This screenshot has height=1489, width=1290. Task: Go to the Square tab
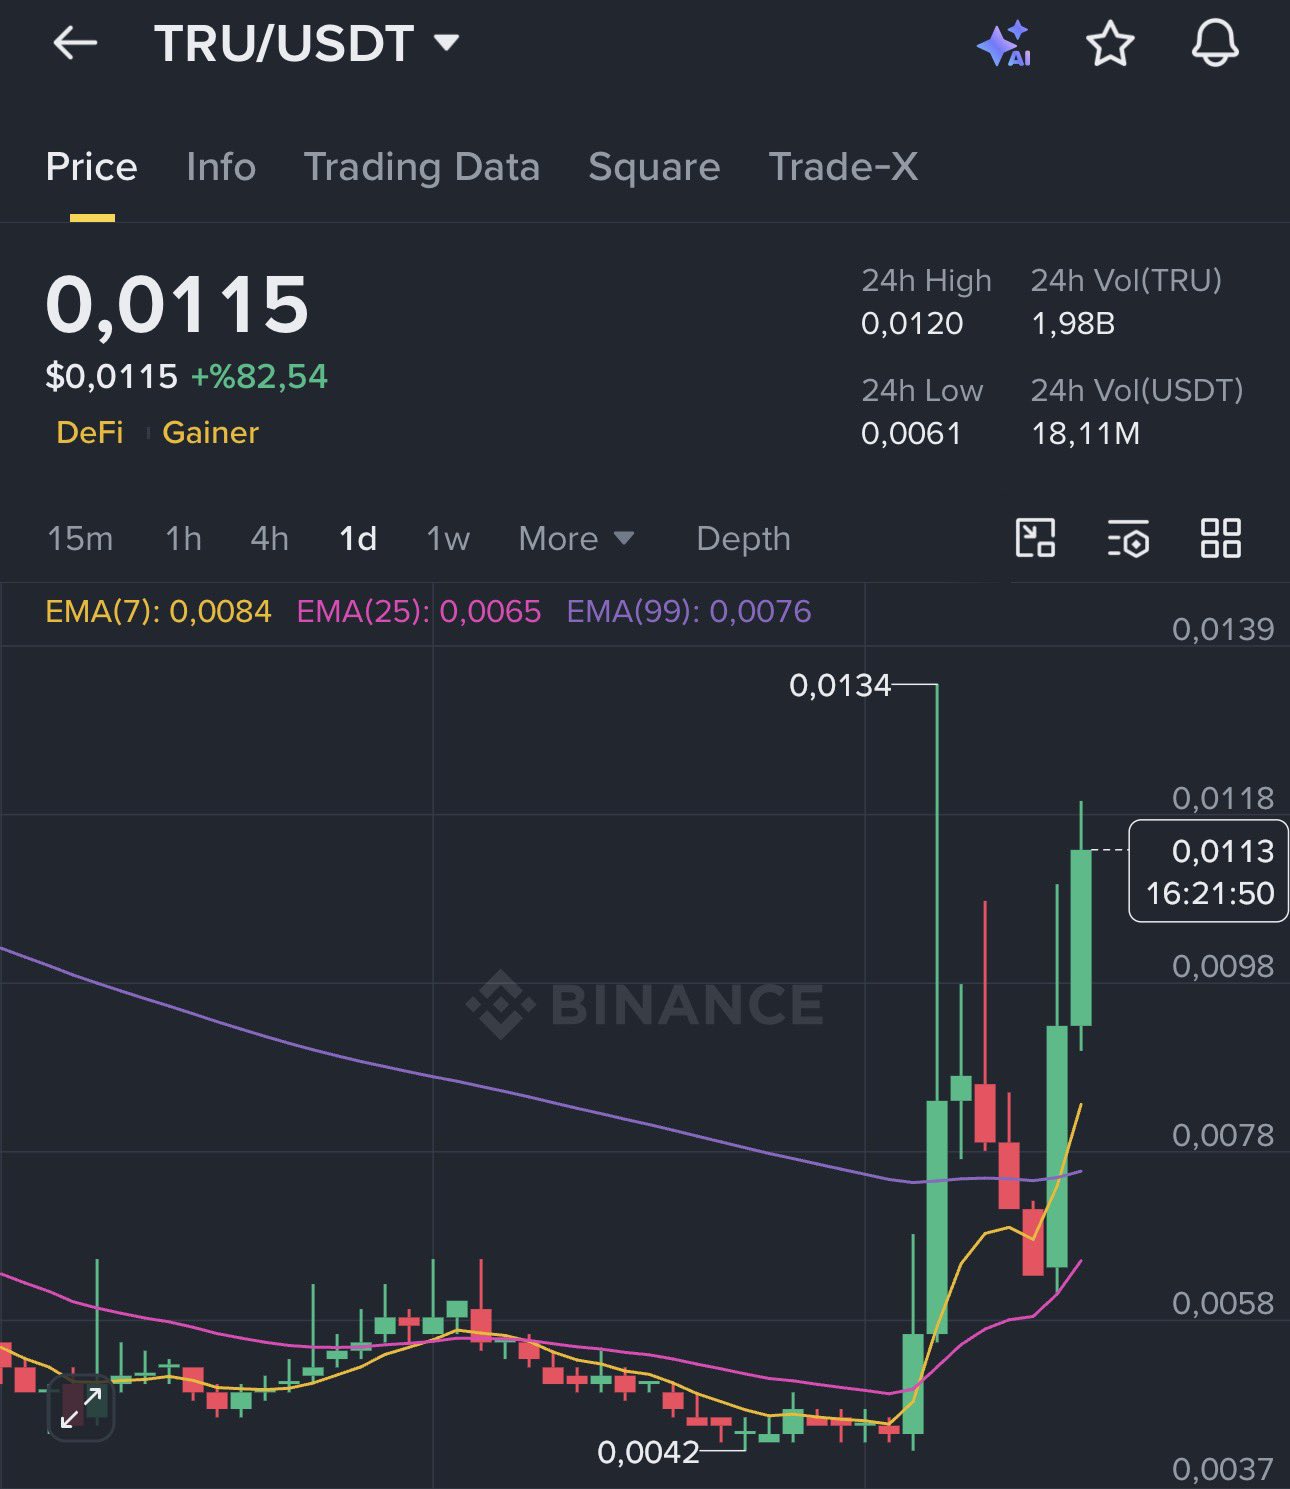click(654, 167)
